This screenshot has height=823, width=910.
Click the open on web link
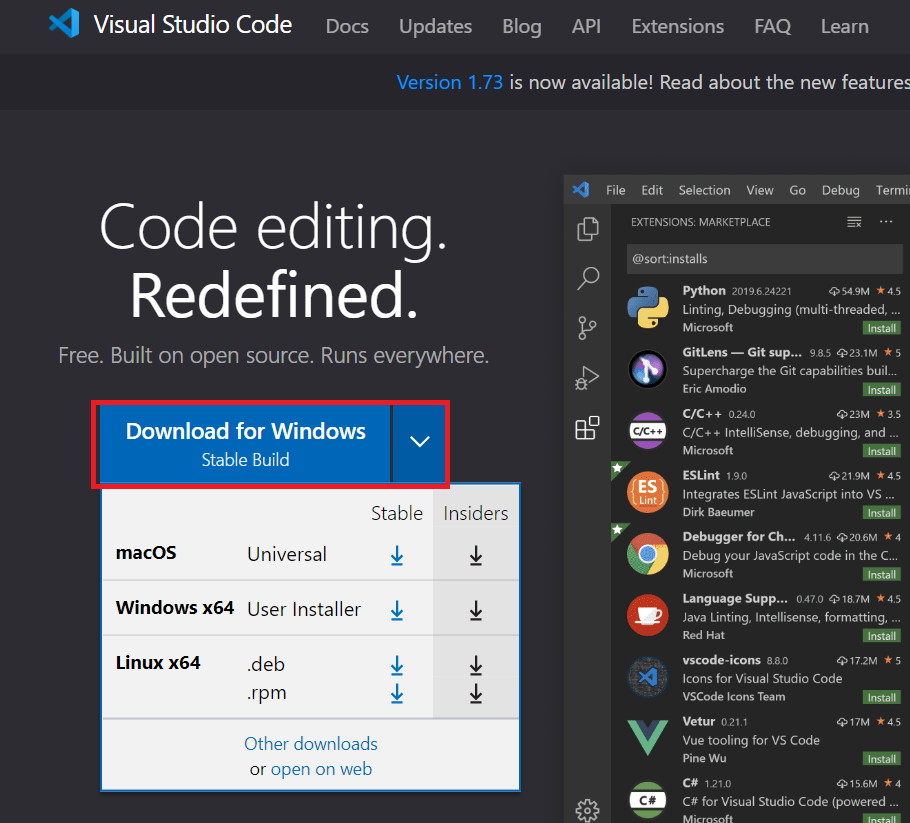pyautogui.click(x=321, y=769)
